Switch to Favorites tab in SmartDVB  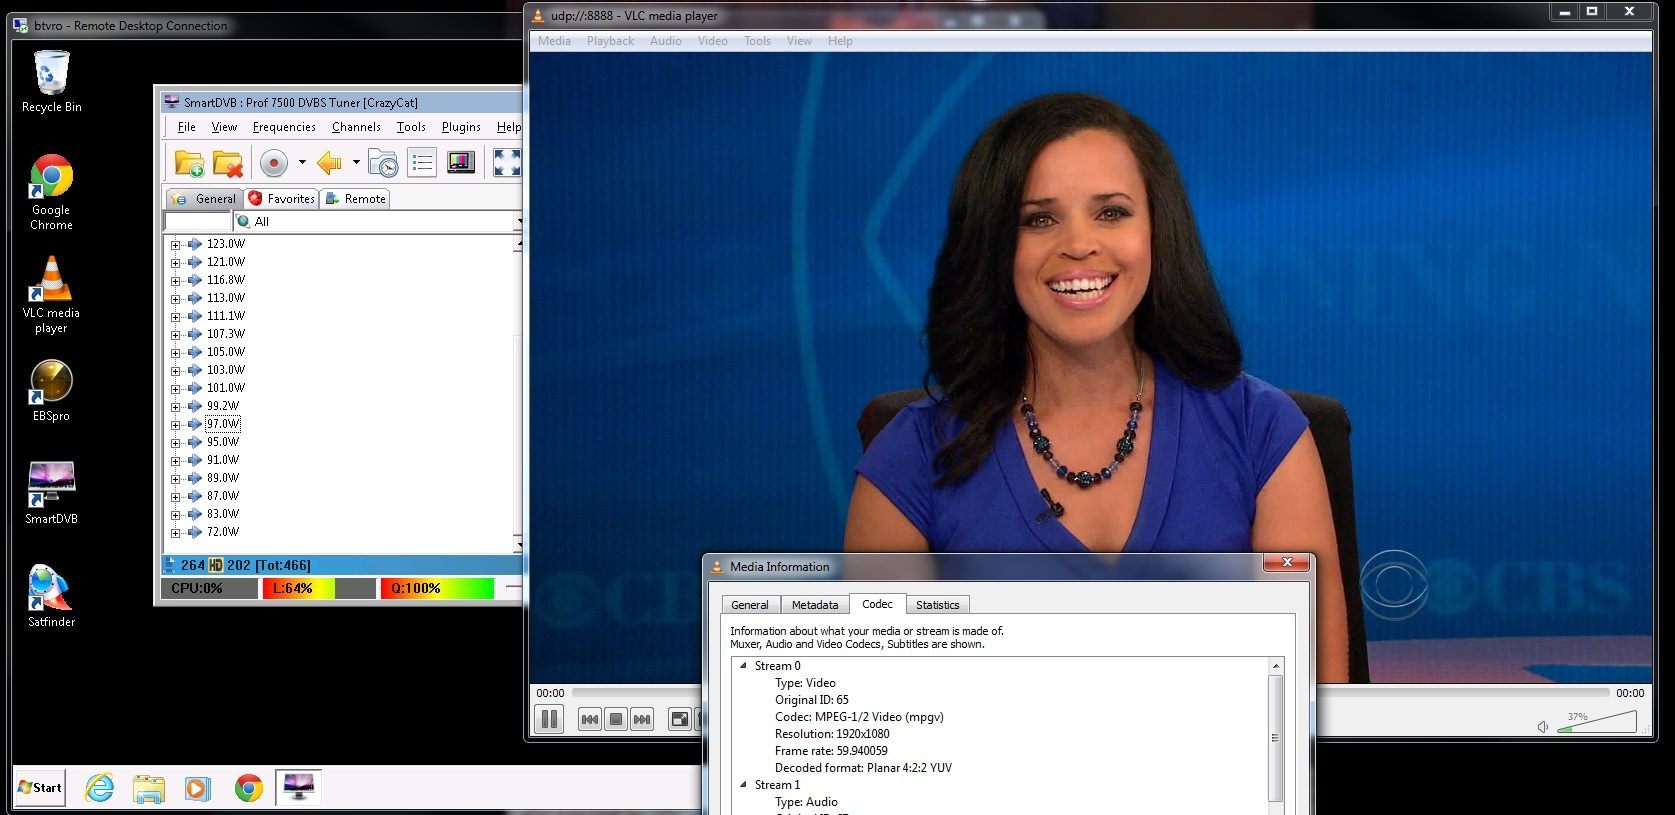[282, 199]
